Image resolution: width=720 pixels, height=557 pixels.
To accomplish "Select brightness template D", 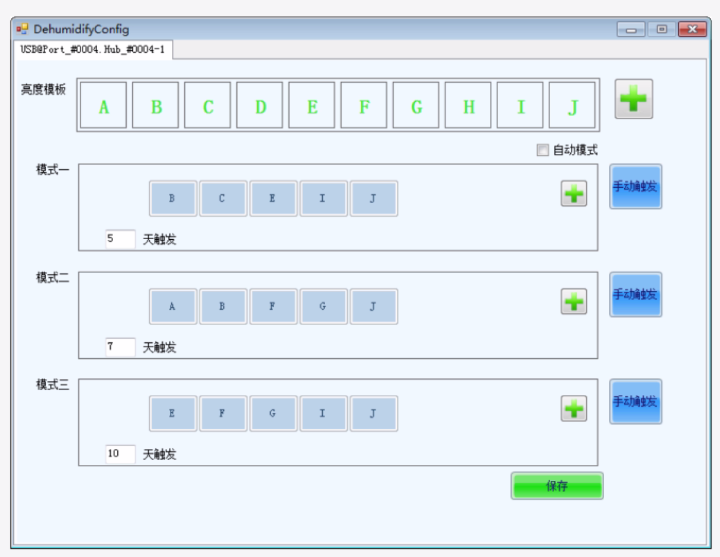I will point(260,106).
